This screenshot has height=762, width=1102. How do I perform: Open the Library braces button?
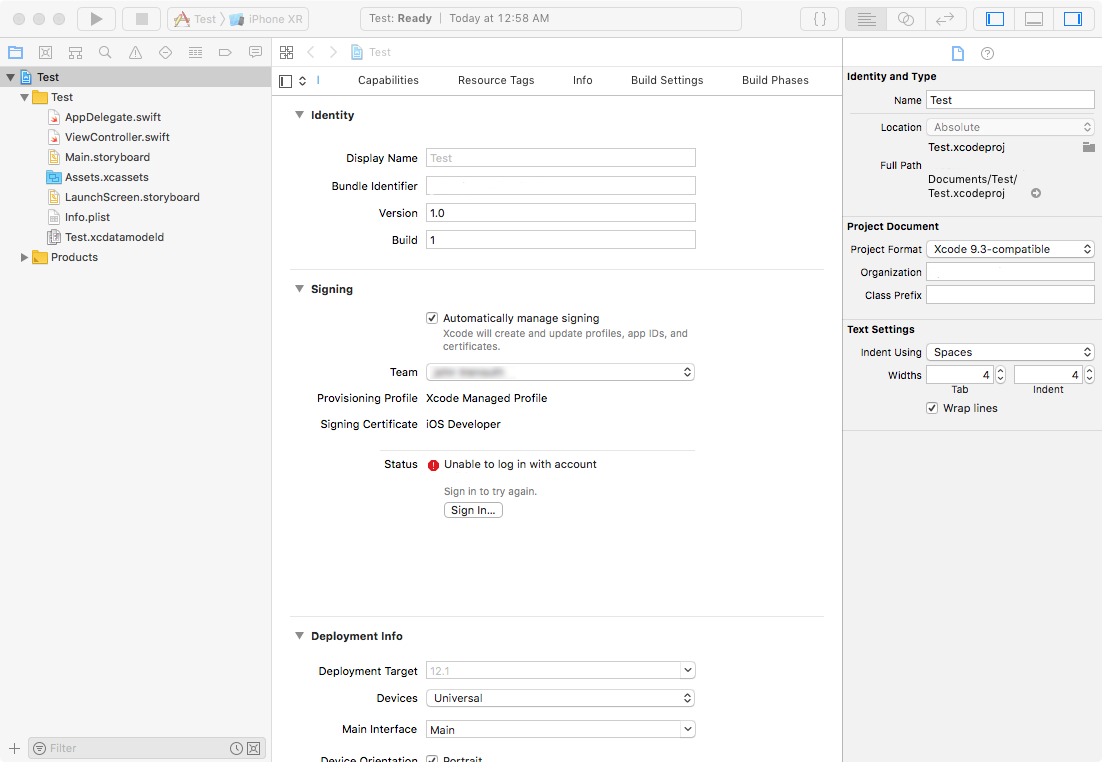click(819, 19)
